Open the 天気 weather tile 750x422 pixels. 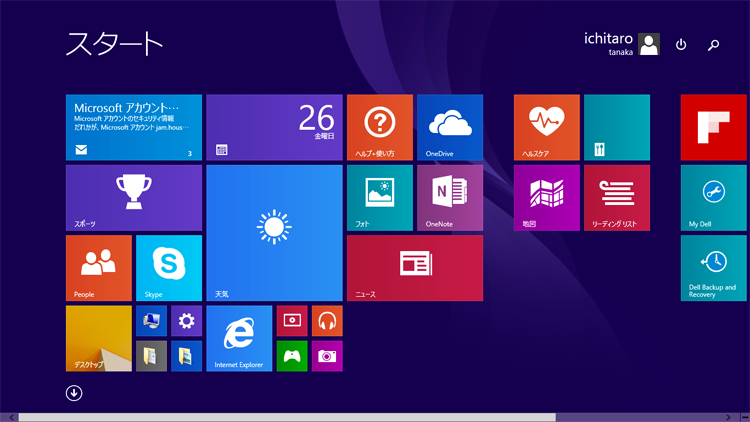pyautogui.click(x=274, y=232)
